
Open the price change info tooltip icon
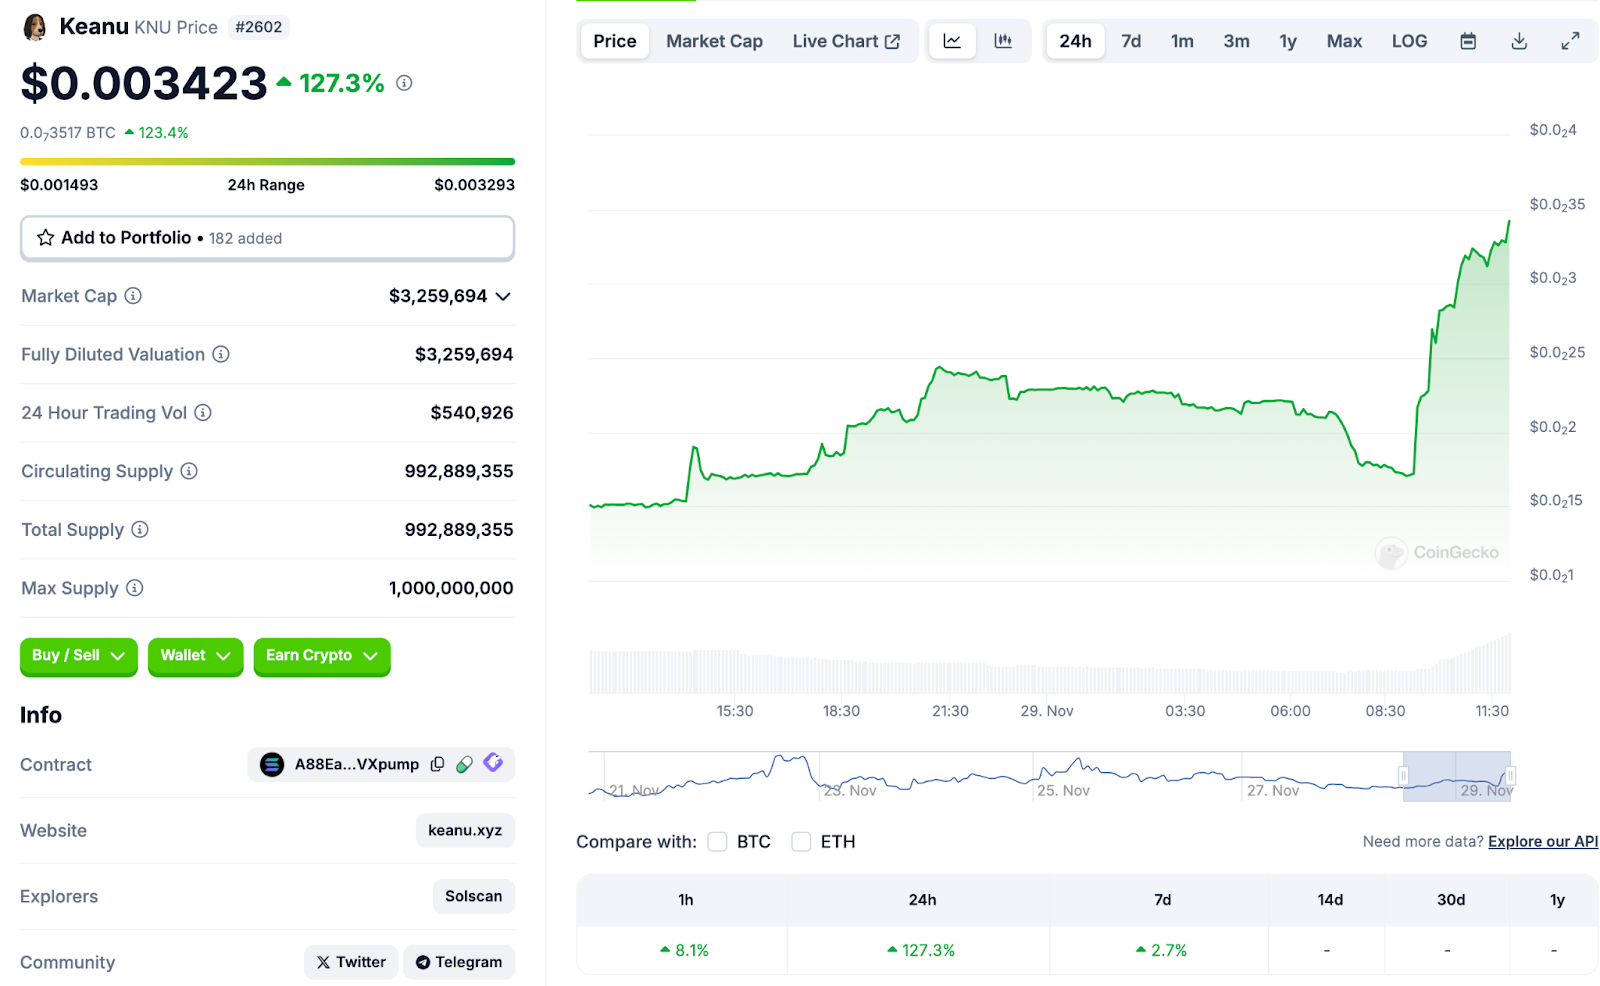point(404,83)
